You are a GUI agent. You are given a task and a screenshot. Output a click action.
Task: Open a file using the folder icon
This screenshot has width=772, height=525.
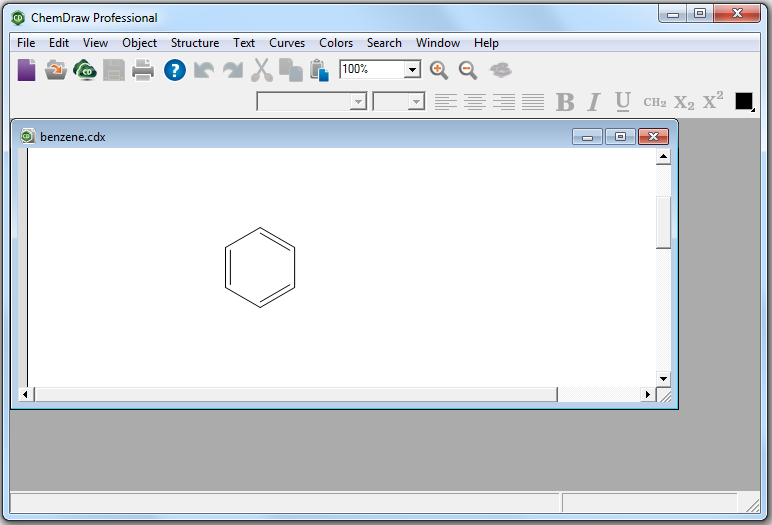point(56,70)
